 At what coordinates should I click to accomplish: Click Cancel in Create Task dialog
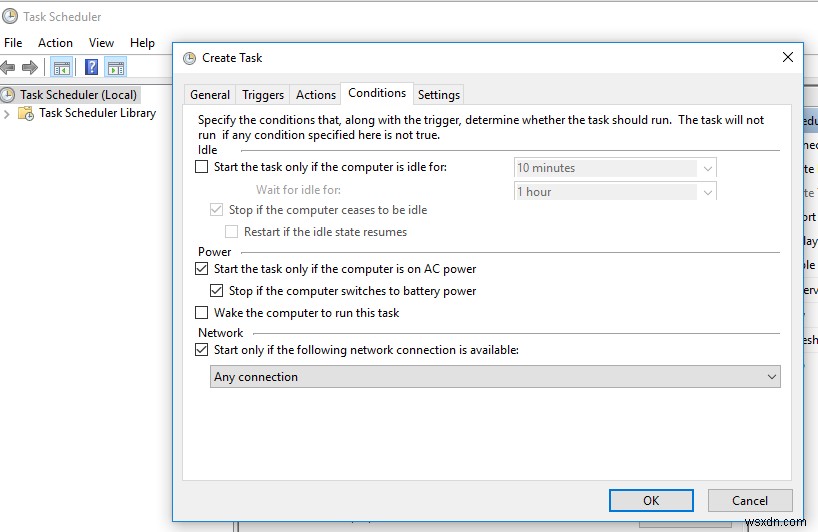[750, 501]
